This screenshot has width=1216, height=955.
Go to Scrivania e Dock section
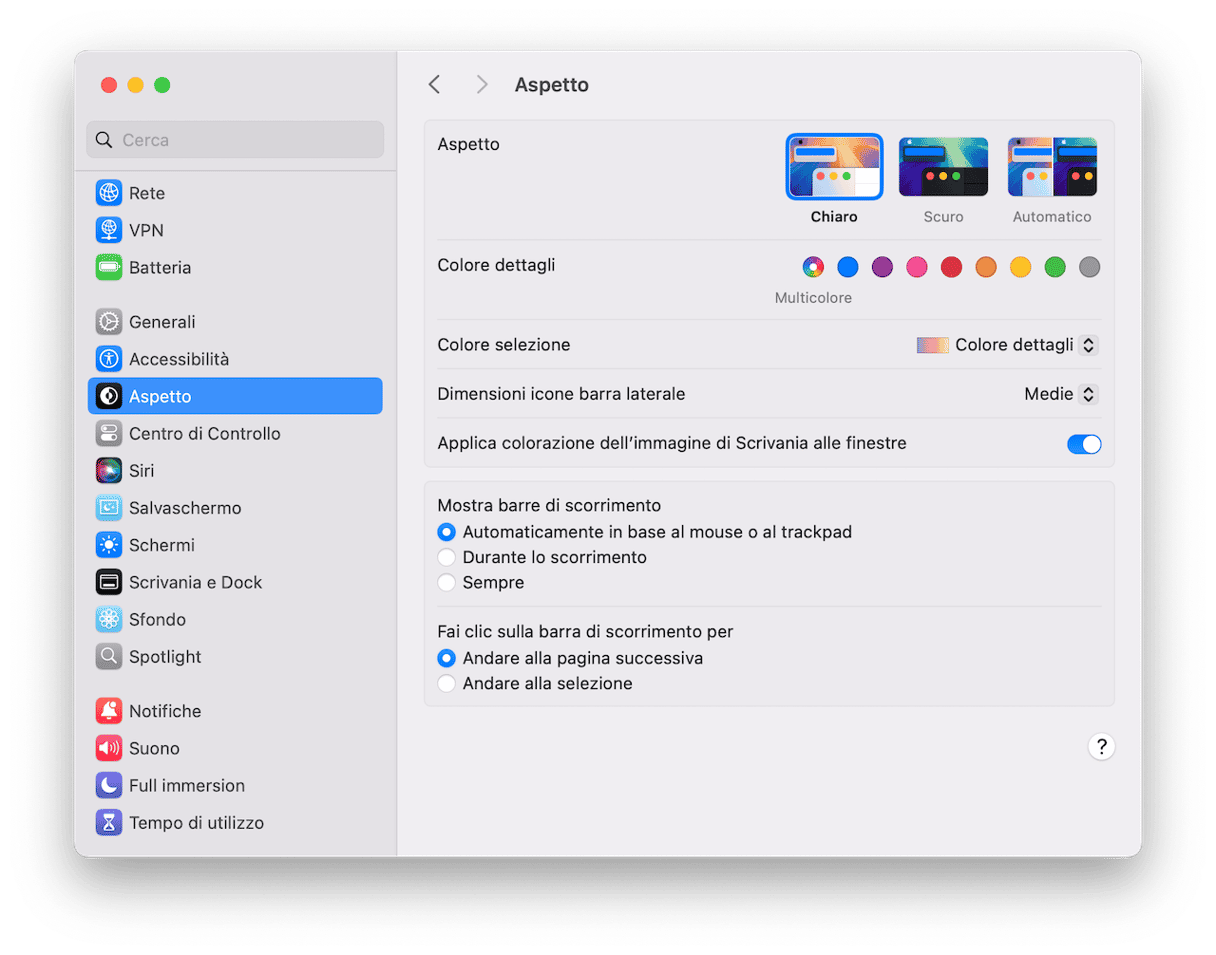(195, 582)
